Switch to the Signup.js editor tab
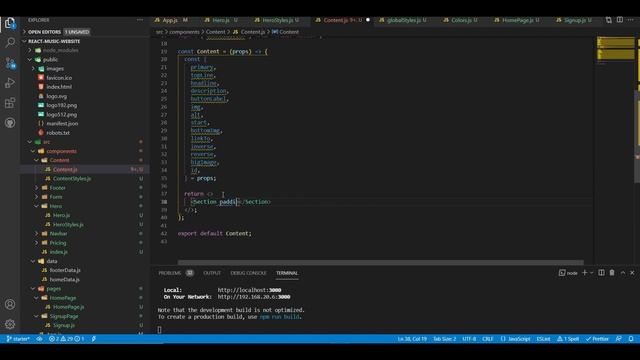 click(x=574, y=20)
